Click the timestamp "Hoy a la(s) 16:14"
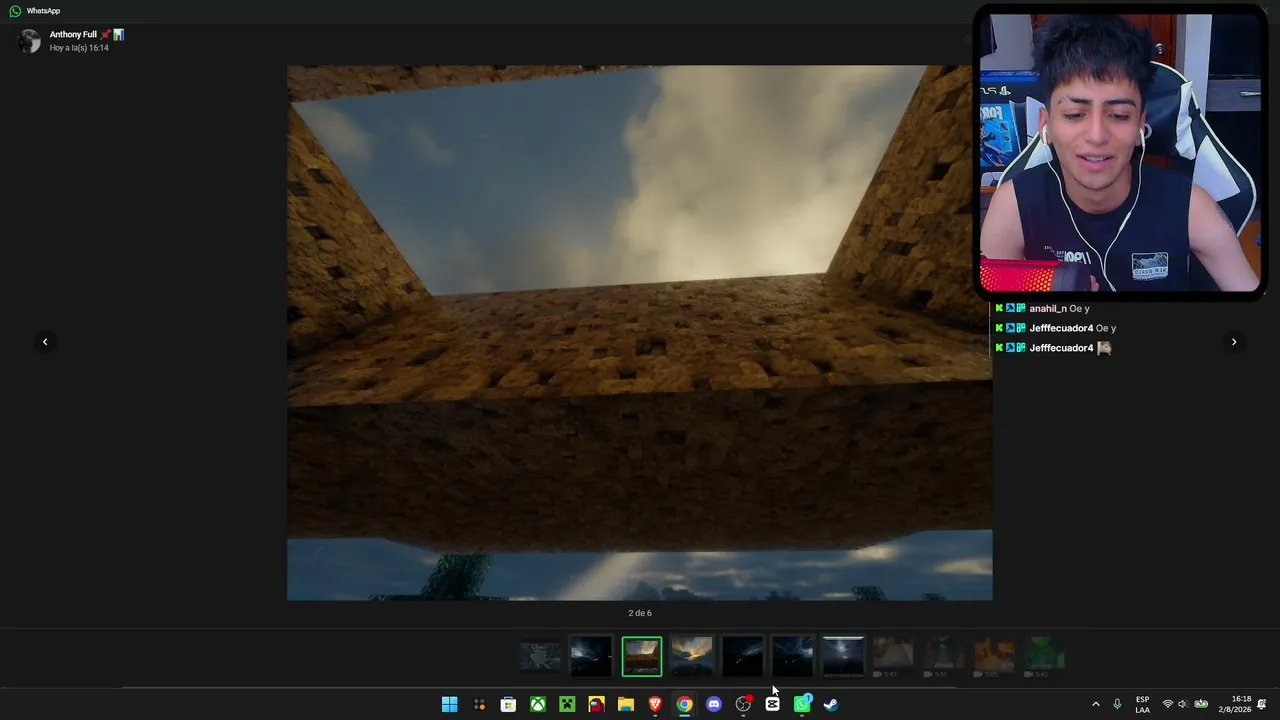 [x=79, y=48]
